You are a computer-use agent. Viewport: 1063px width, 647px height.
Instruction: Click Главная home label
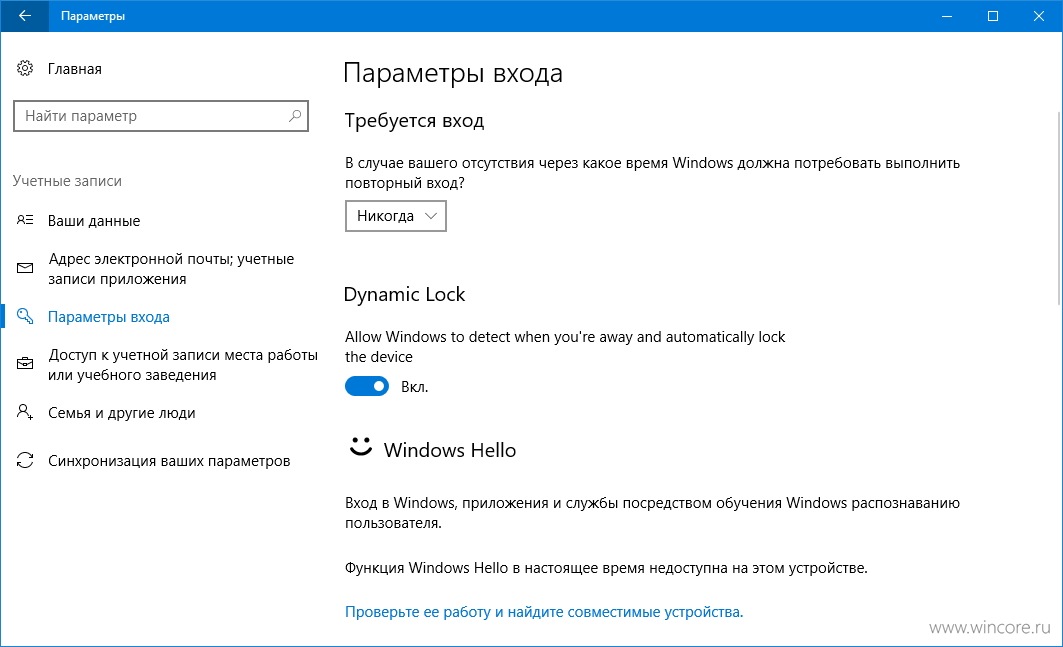tap(75, 69)
